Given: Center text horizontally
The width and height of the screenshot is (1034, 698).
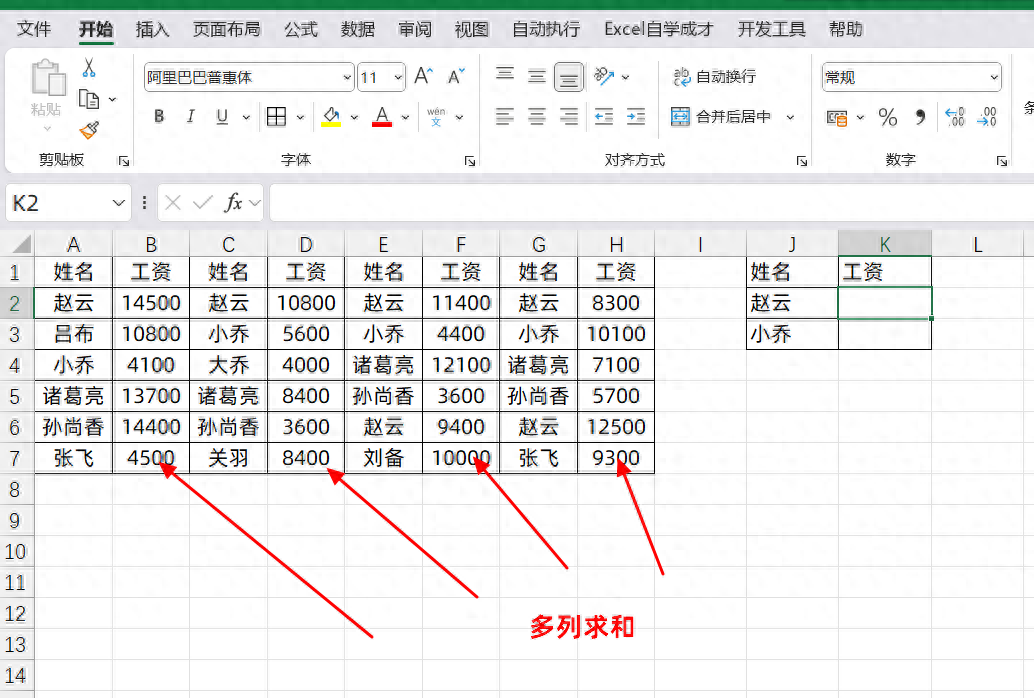Looking at the screenshot, I should click(x=537, y=117).
